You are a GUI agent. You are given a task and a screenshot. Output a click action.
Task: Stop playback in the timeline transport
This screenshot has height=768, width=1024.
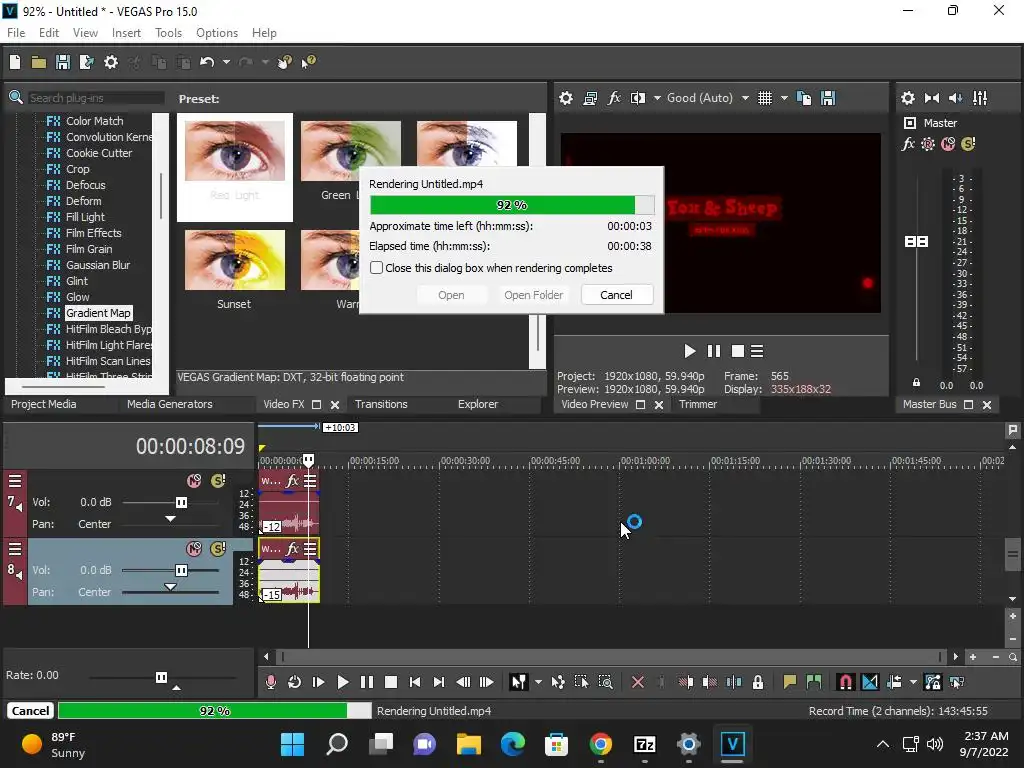point(391,682)
